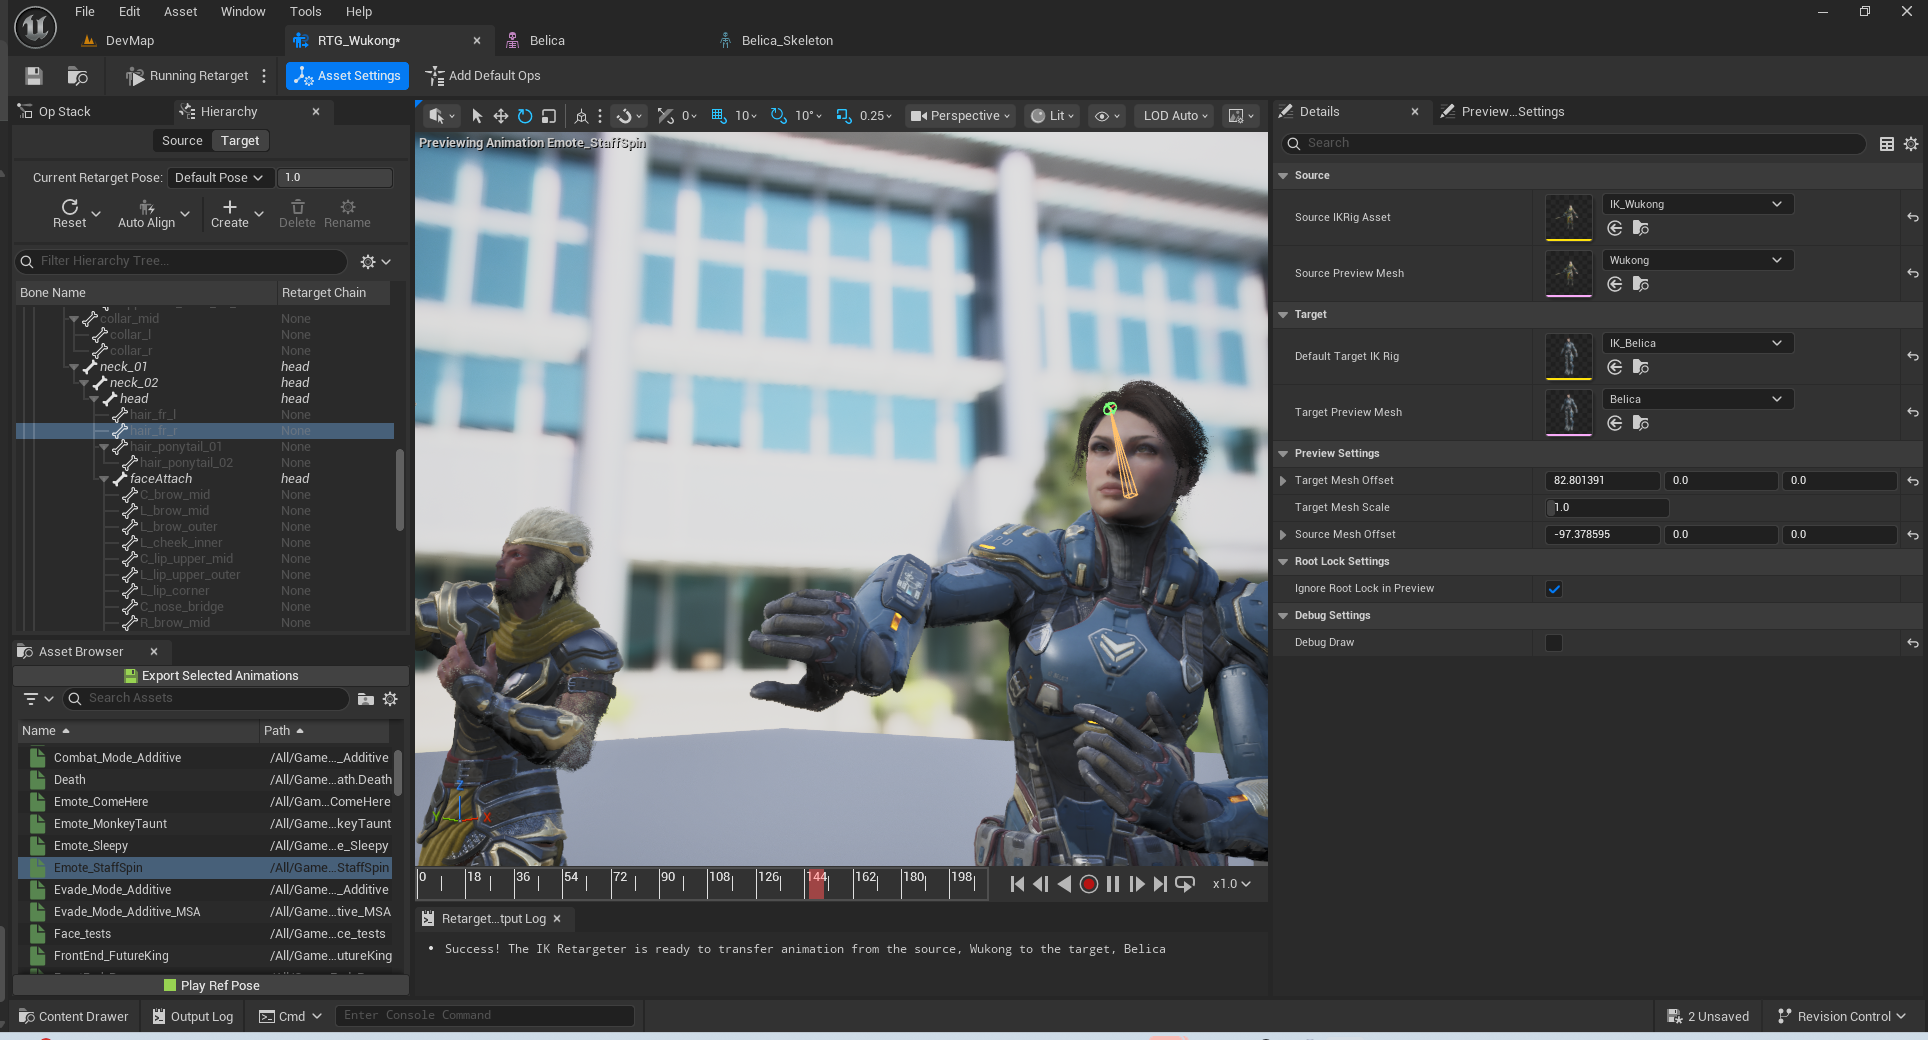Viewport: 1928px width, 1040px height.
Task: Open the Current Retarget Pose dropdown
Action: coord(218,178)
